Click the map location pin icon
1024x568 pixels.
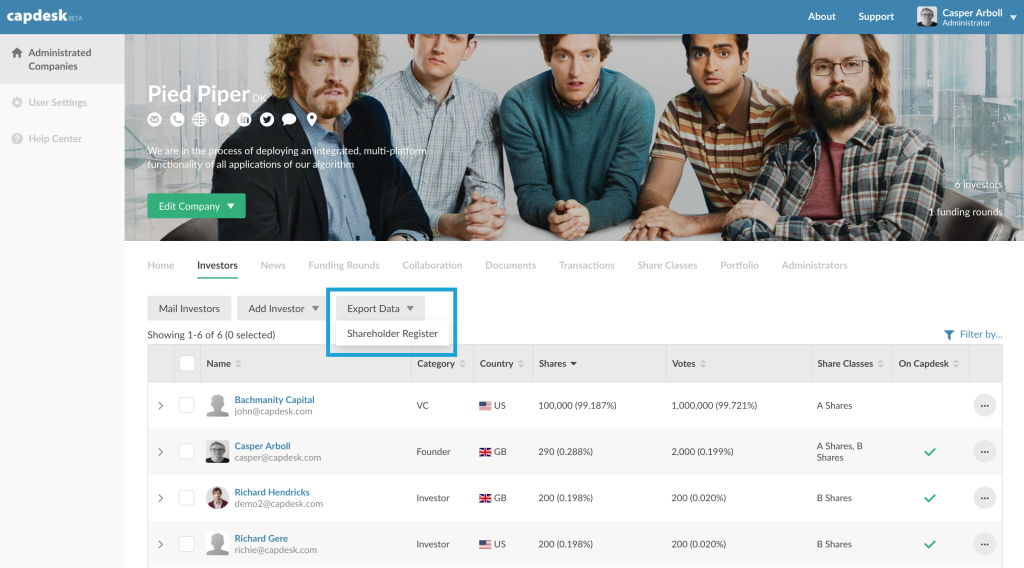pyautogui.click(x=312, y=119)
